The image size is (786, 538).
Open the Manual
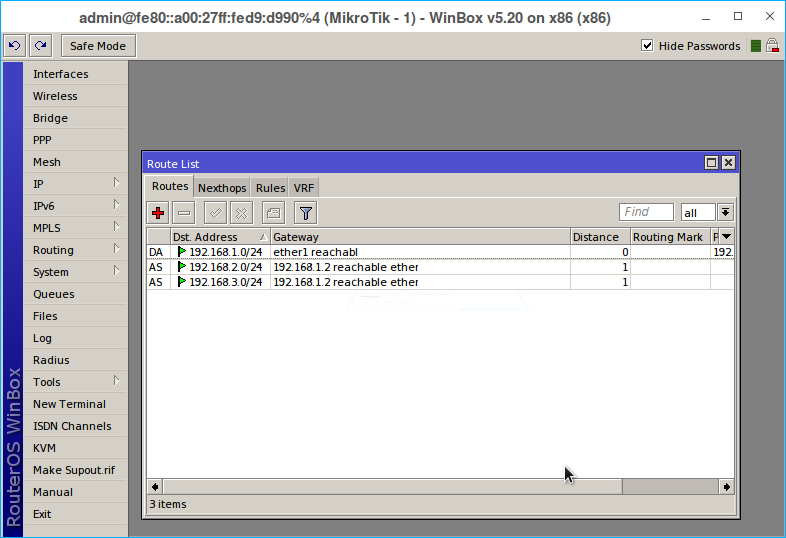[76, 492]
